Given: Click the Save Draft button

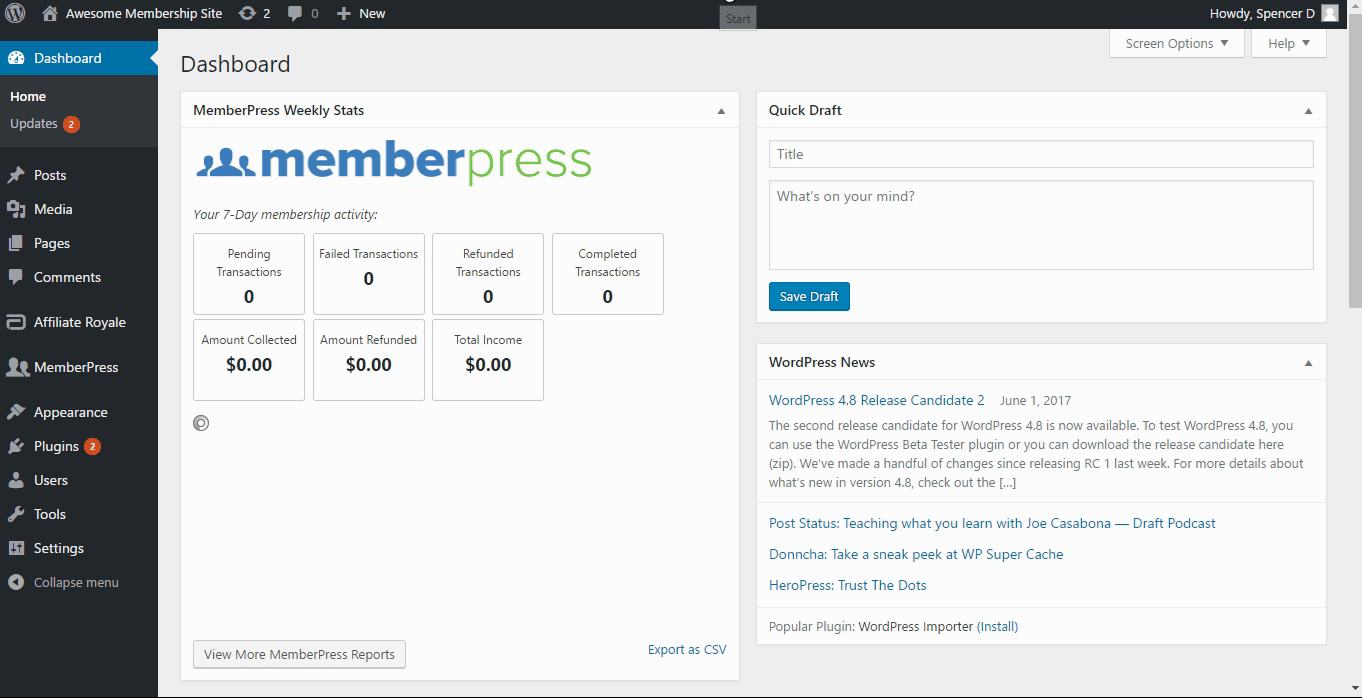Looking at the screenshot, I should pyautogui.click(x=809, y=296).
